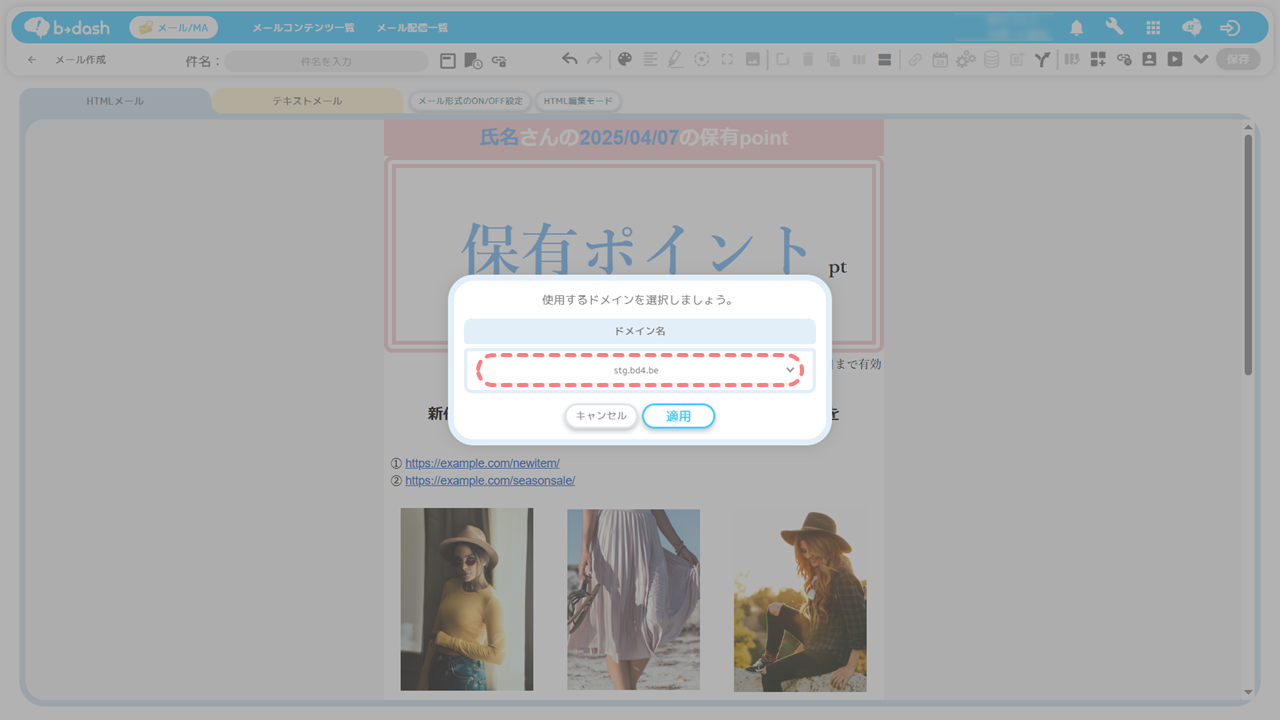
Task: Select photo of woman sitting outdoors
Action: [x=800, y=600]
